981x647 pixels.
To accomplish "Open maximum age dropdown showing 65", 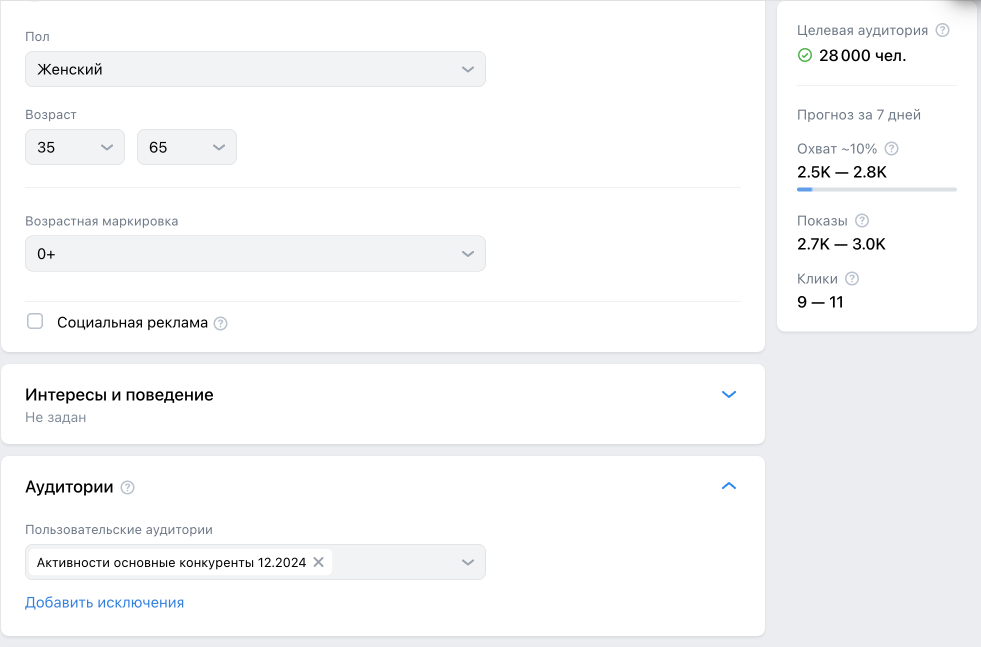I will pos(187,147).
